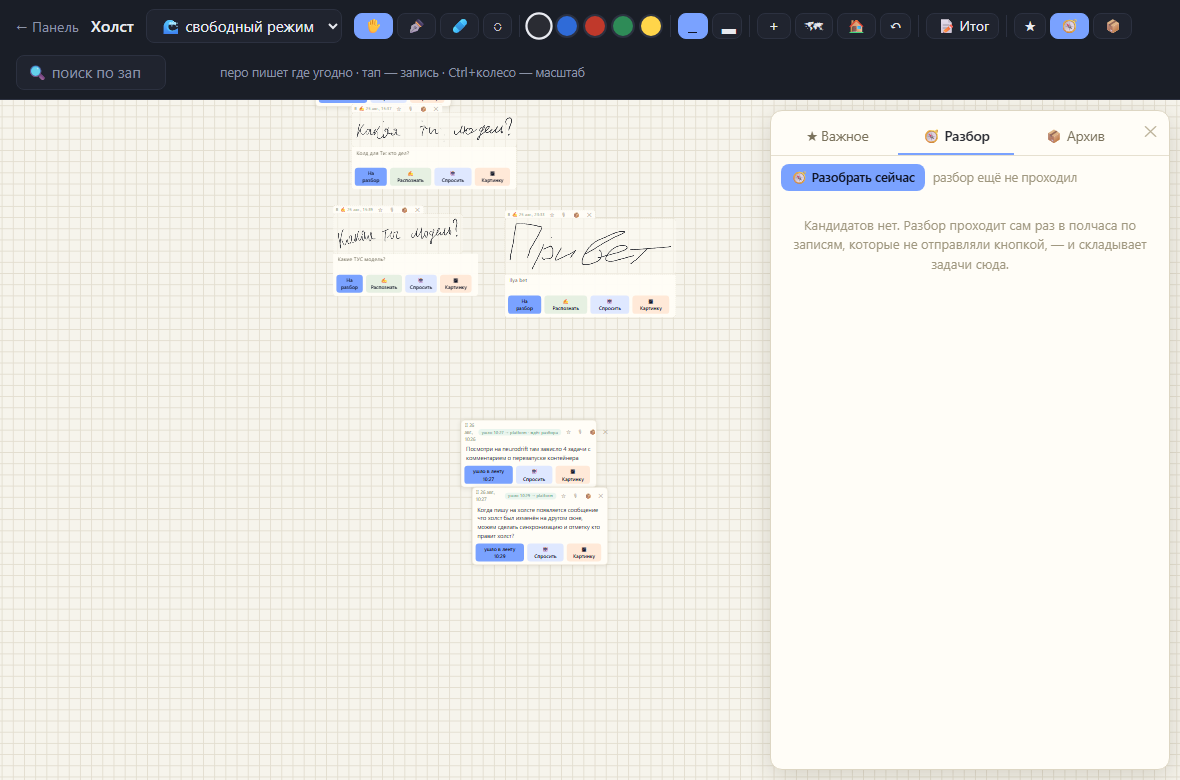Pick the blue pen color
This screenshot has width=1180, height=780.
[567, 26]
